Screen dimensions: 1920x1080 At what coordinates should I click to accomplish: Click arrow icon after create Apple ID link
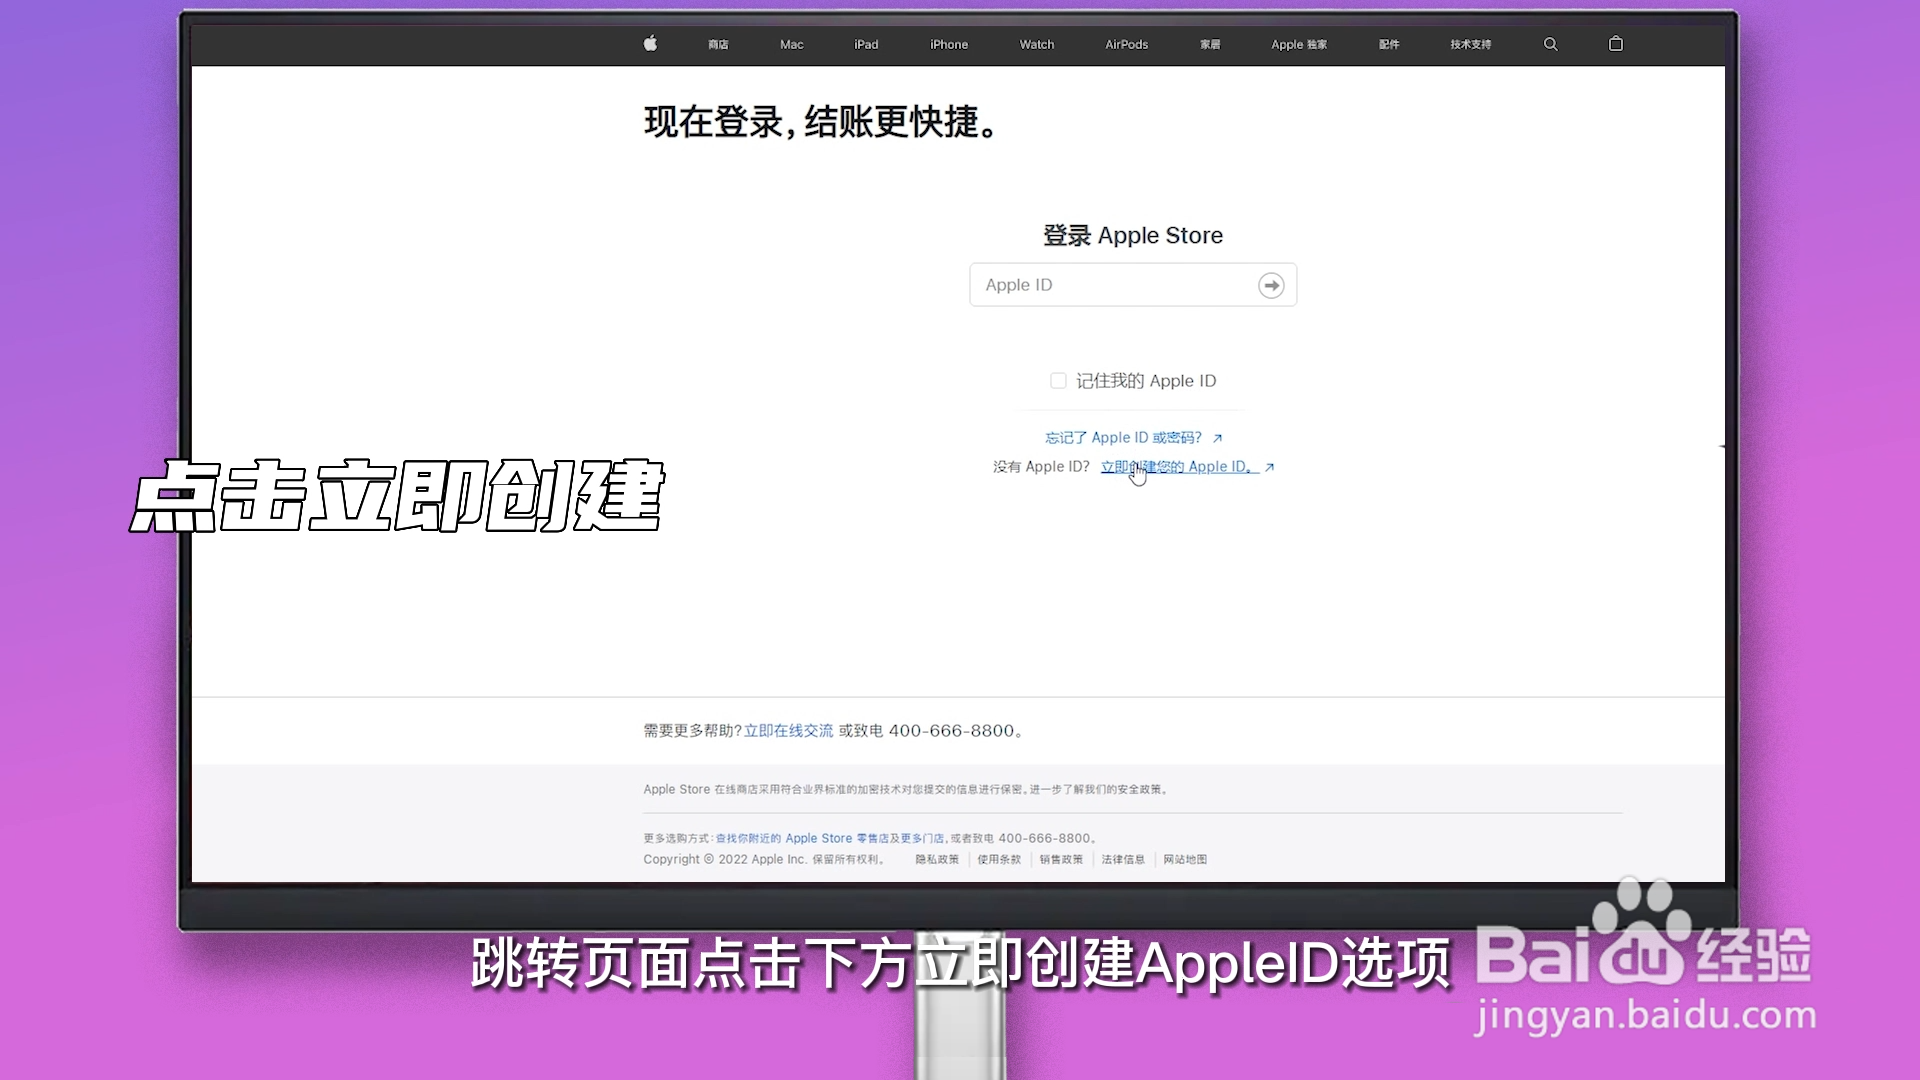1269,467
